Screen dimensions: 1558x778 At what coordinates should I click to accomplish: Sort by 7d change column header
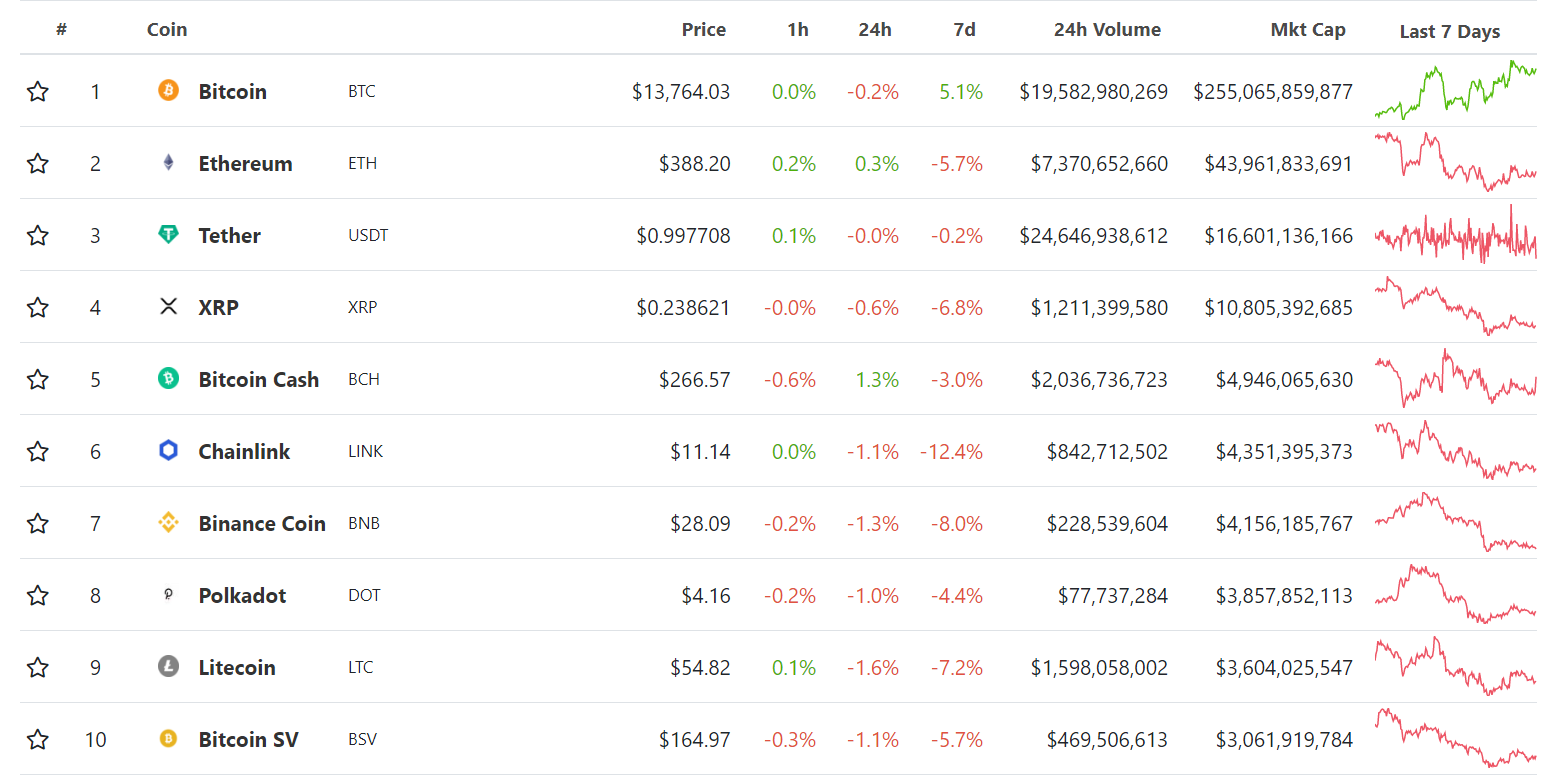coord(965,30)
